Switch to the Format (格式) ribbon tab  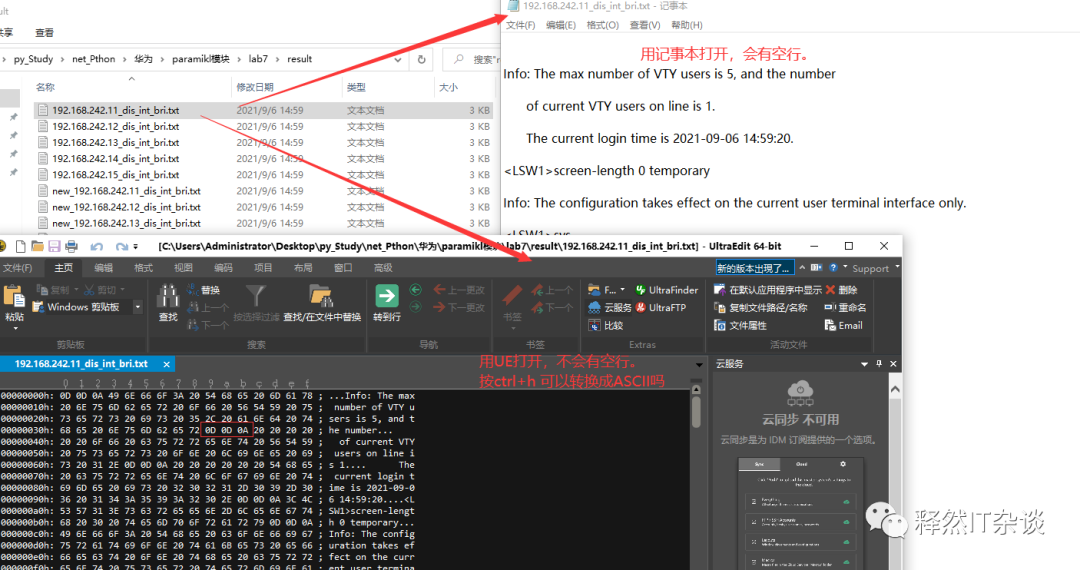(x=143, y=268)
